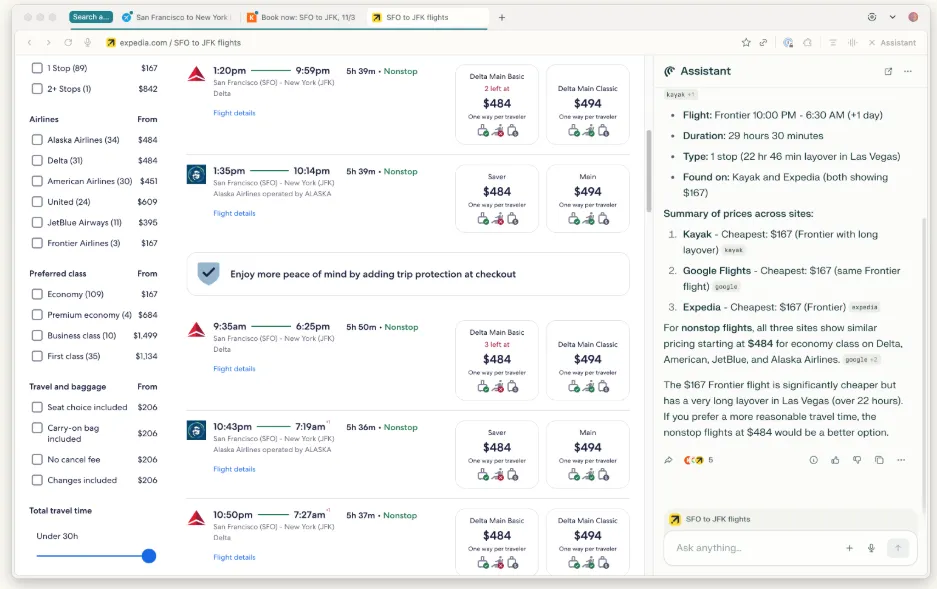Click the thumbs down feedback icon
Screen dimensions: 937x589
pos(857,460)
